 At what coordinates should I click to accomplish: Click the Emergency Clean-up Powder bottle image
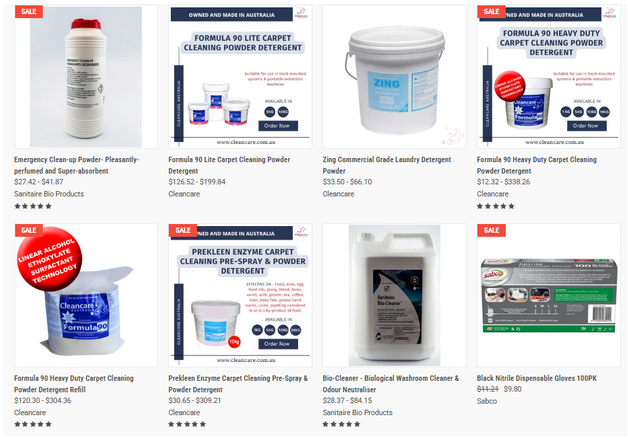86,77
